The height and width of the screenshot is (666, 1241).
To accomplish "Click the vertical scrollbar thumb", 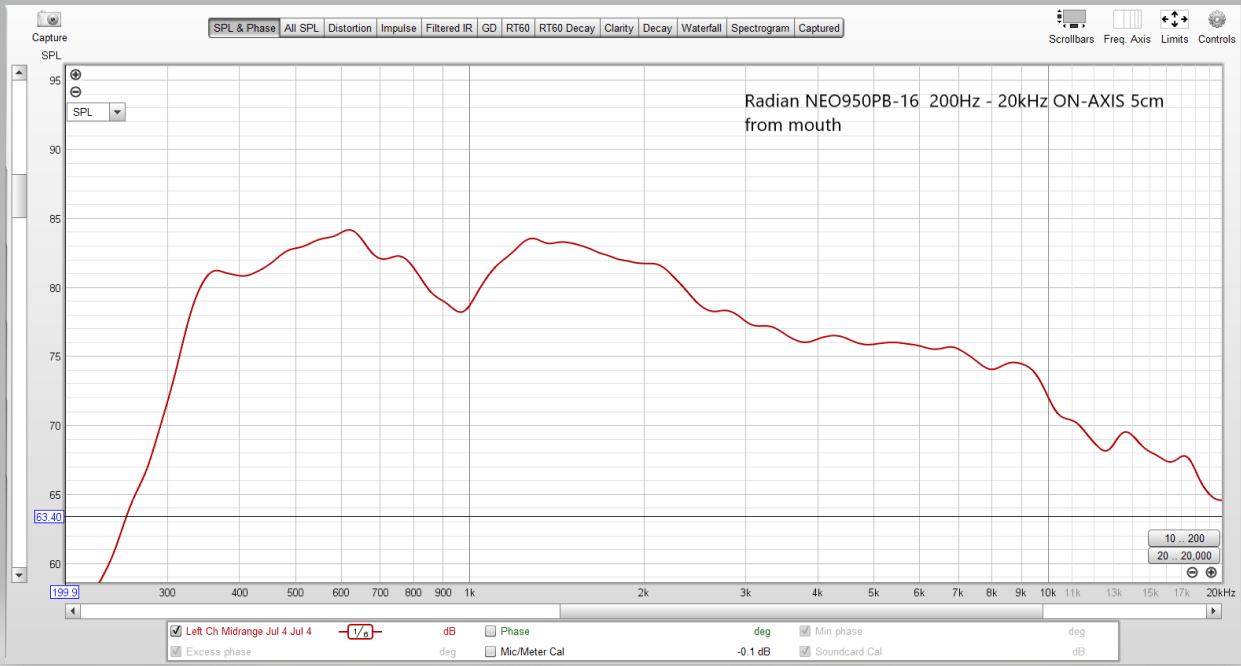I will coord(18,196).
